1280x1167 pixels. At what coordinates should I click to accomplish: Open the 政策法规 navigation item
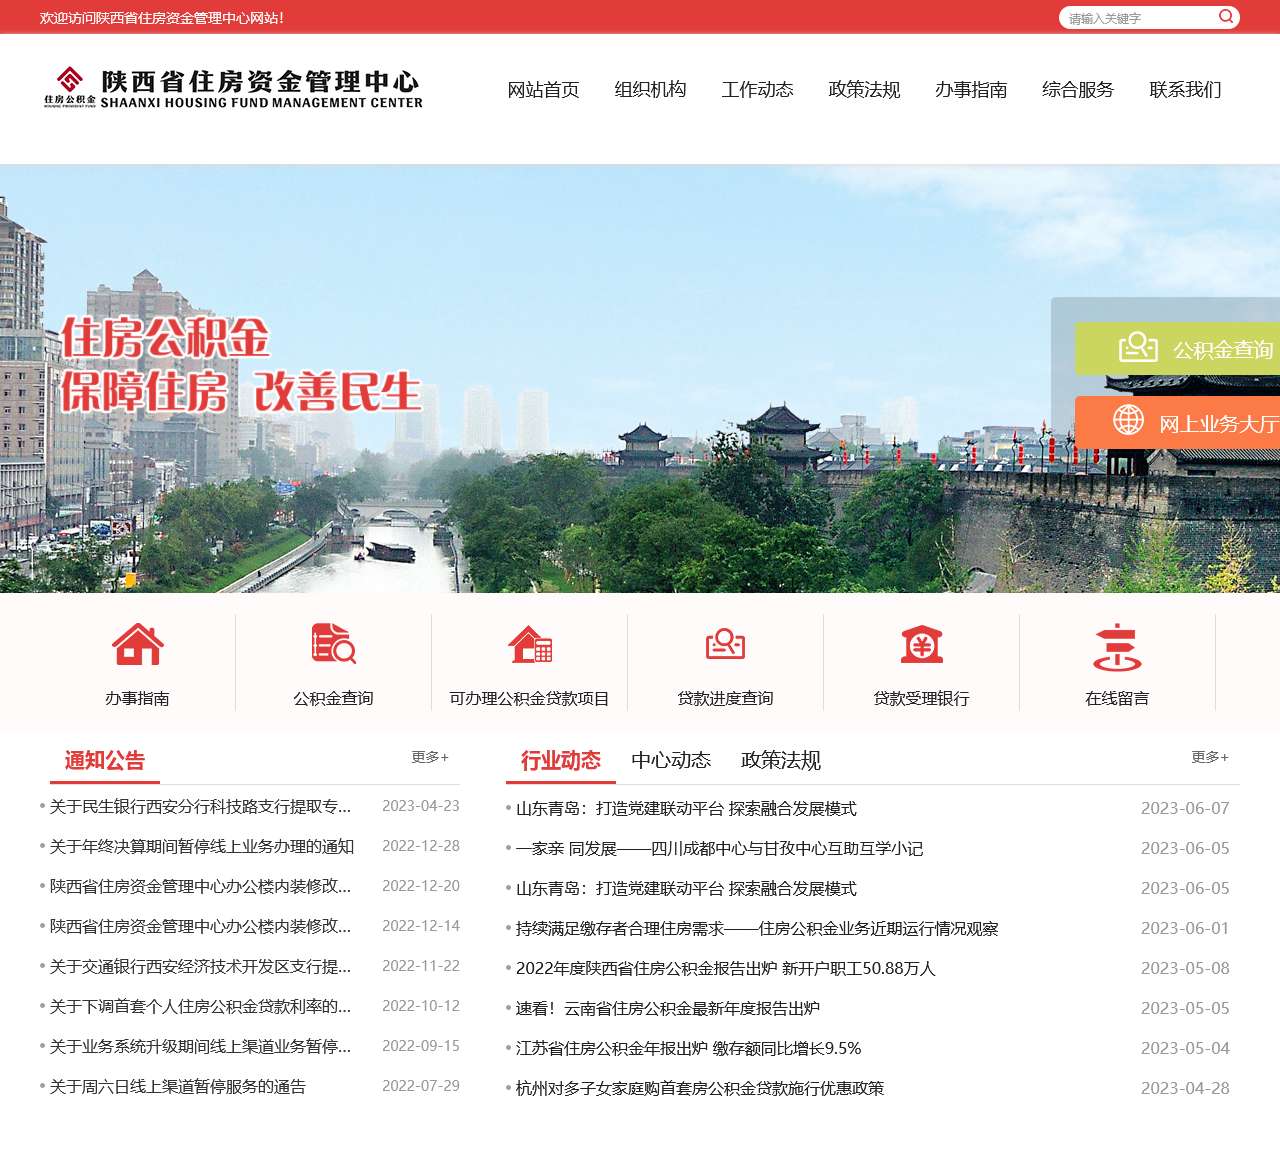[x=865, y=90]
